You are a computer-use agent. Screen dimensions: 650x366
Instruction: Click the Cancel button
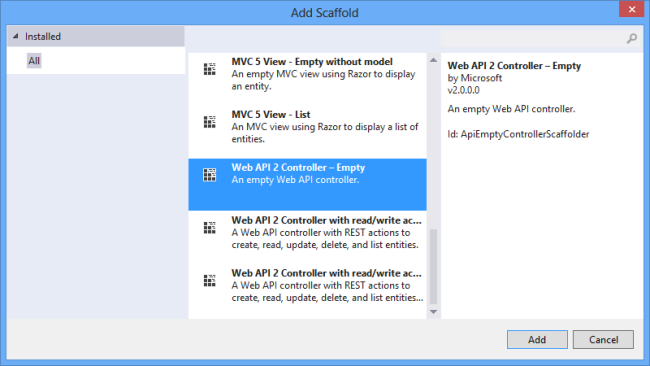[603, 339]
